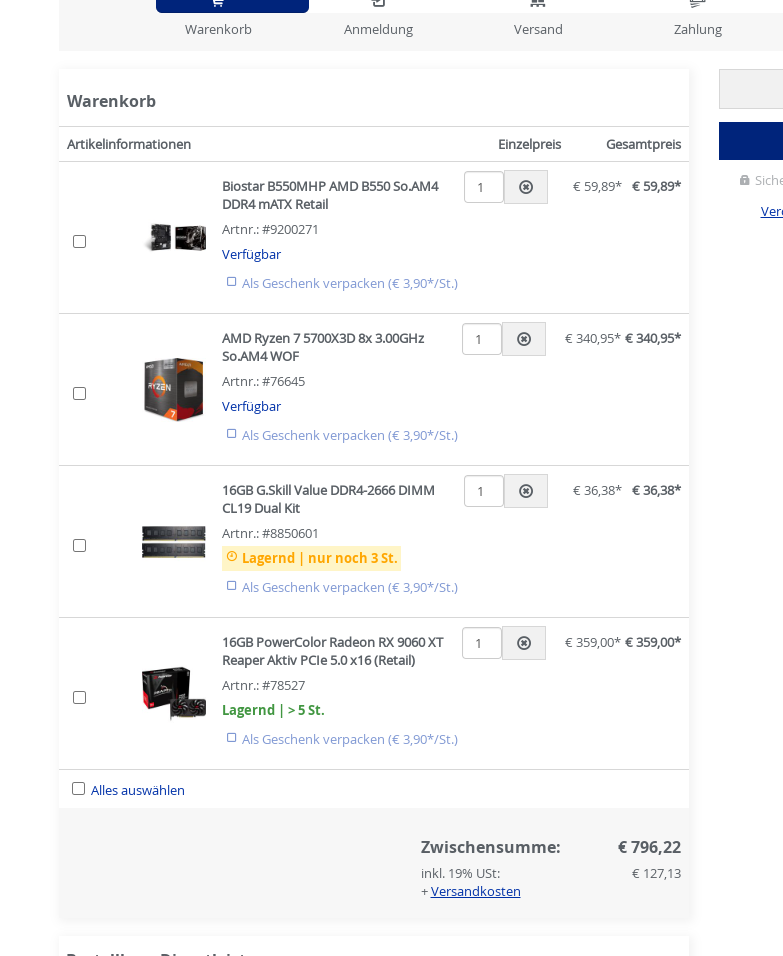Remove AMD Ryzen 7 5700X3D from cart

click(524, 339)
